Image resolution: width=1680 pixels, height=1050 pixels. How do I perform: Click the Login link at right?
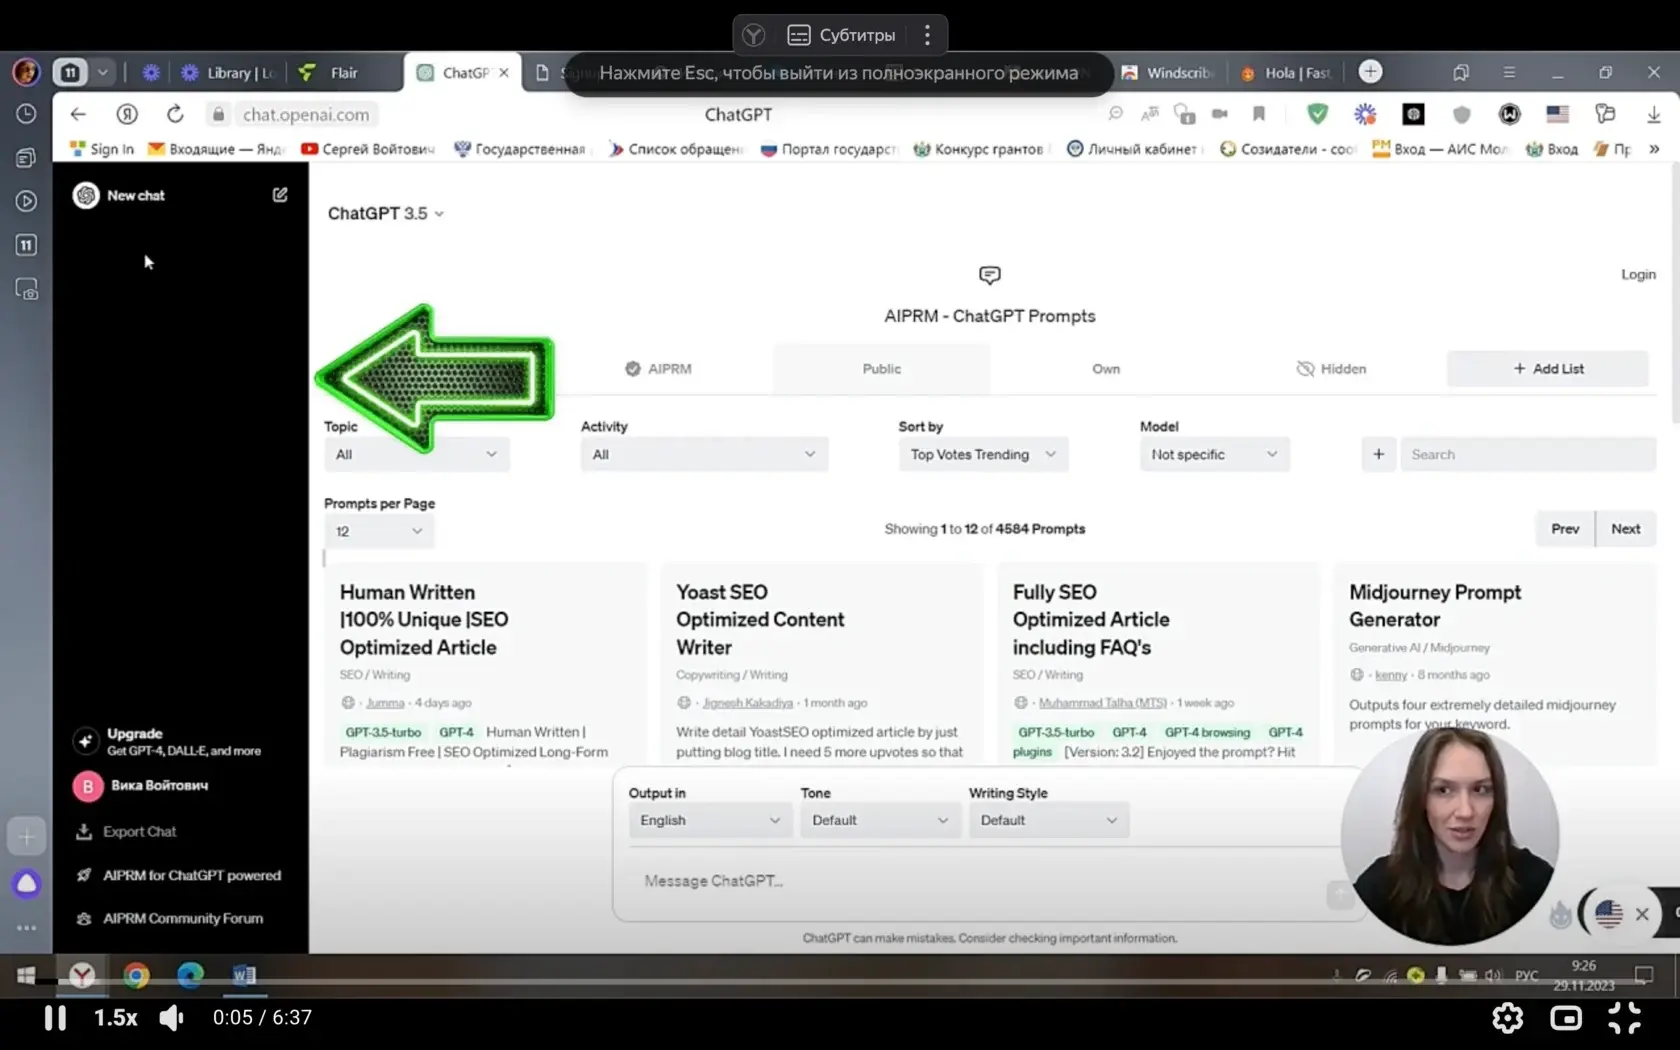[1638, 275]
